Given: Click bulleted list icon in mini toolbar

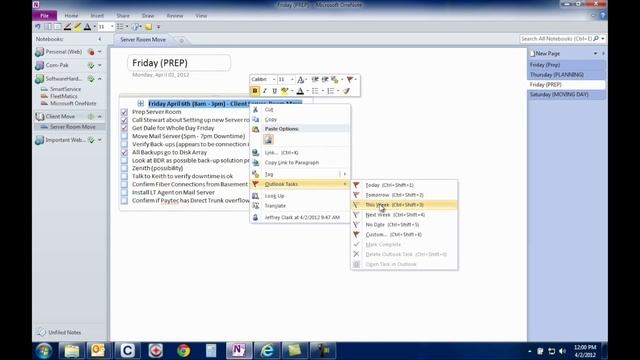Looking at the screenshot, I should (x=315, y=91).
